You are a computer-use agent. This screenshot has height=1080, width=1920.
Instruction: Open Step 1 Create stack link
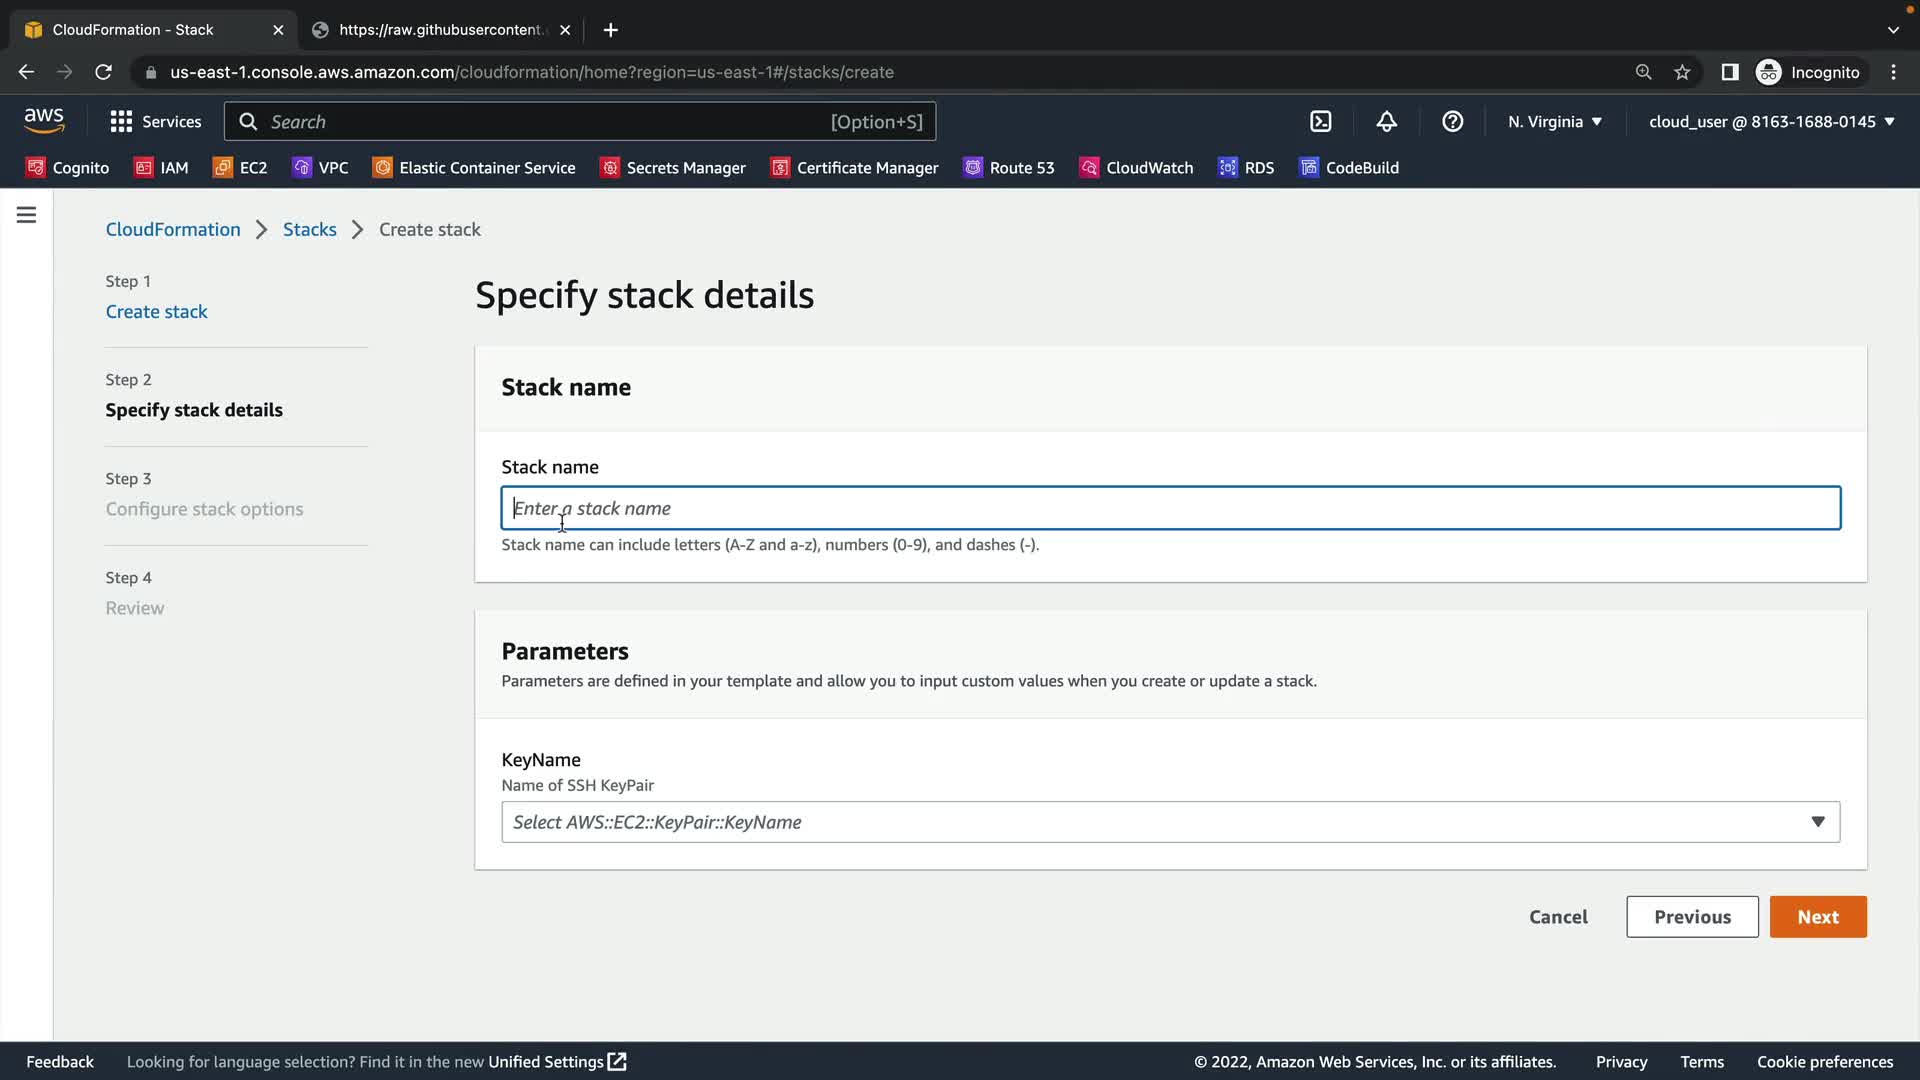(x=156, y=311)
